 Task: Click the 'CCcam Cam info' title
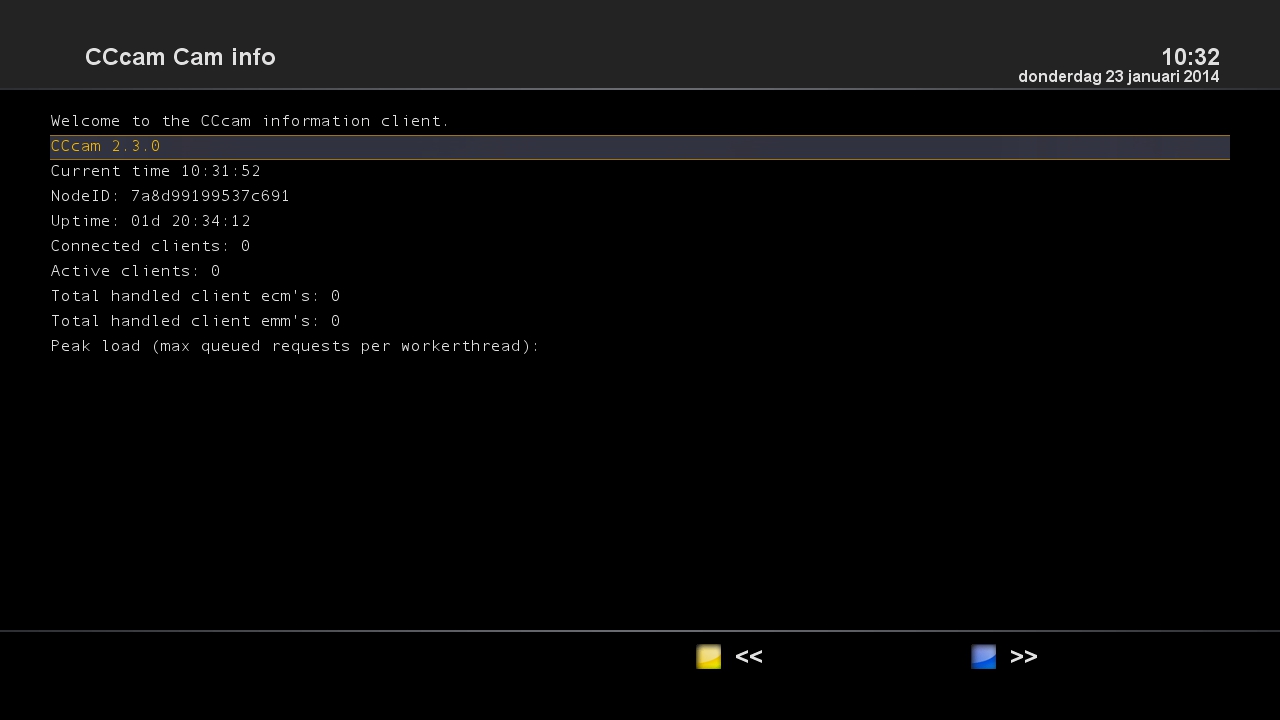(180, 58)
